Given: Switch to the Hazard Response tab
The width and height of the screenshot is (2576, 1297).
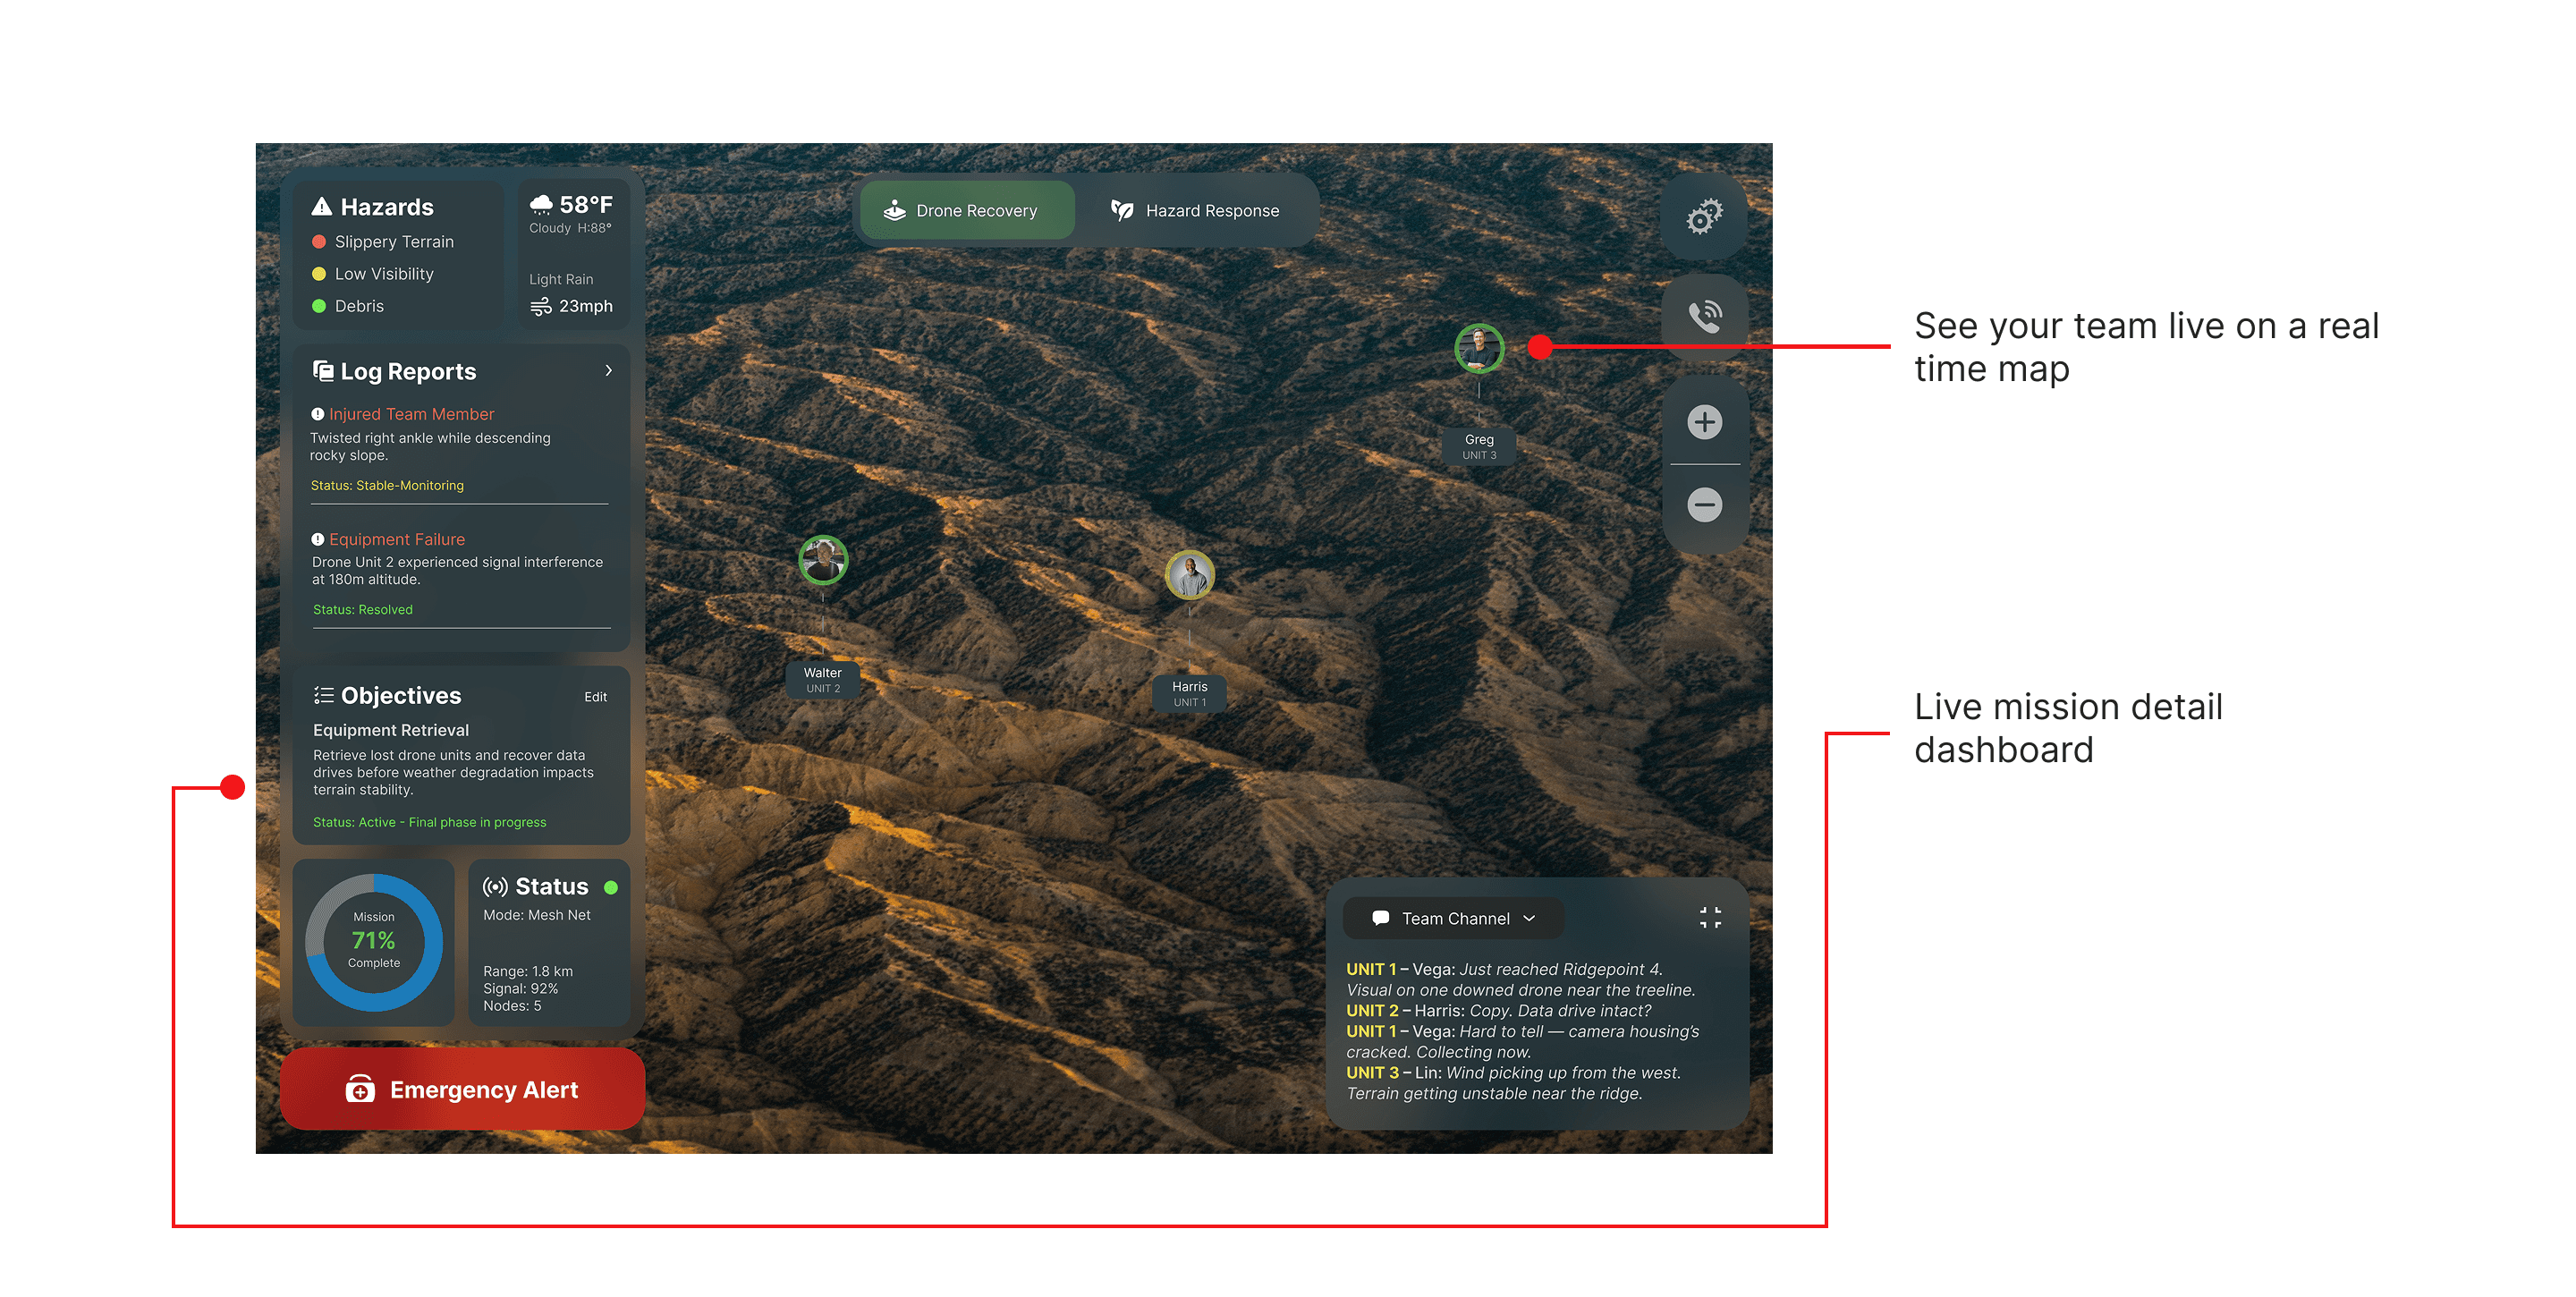Looking at the screenshot, I should (1196, 211).
